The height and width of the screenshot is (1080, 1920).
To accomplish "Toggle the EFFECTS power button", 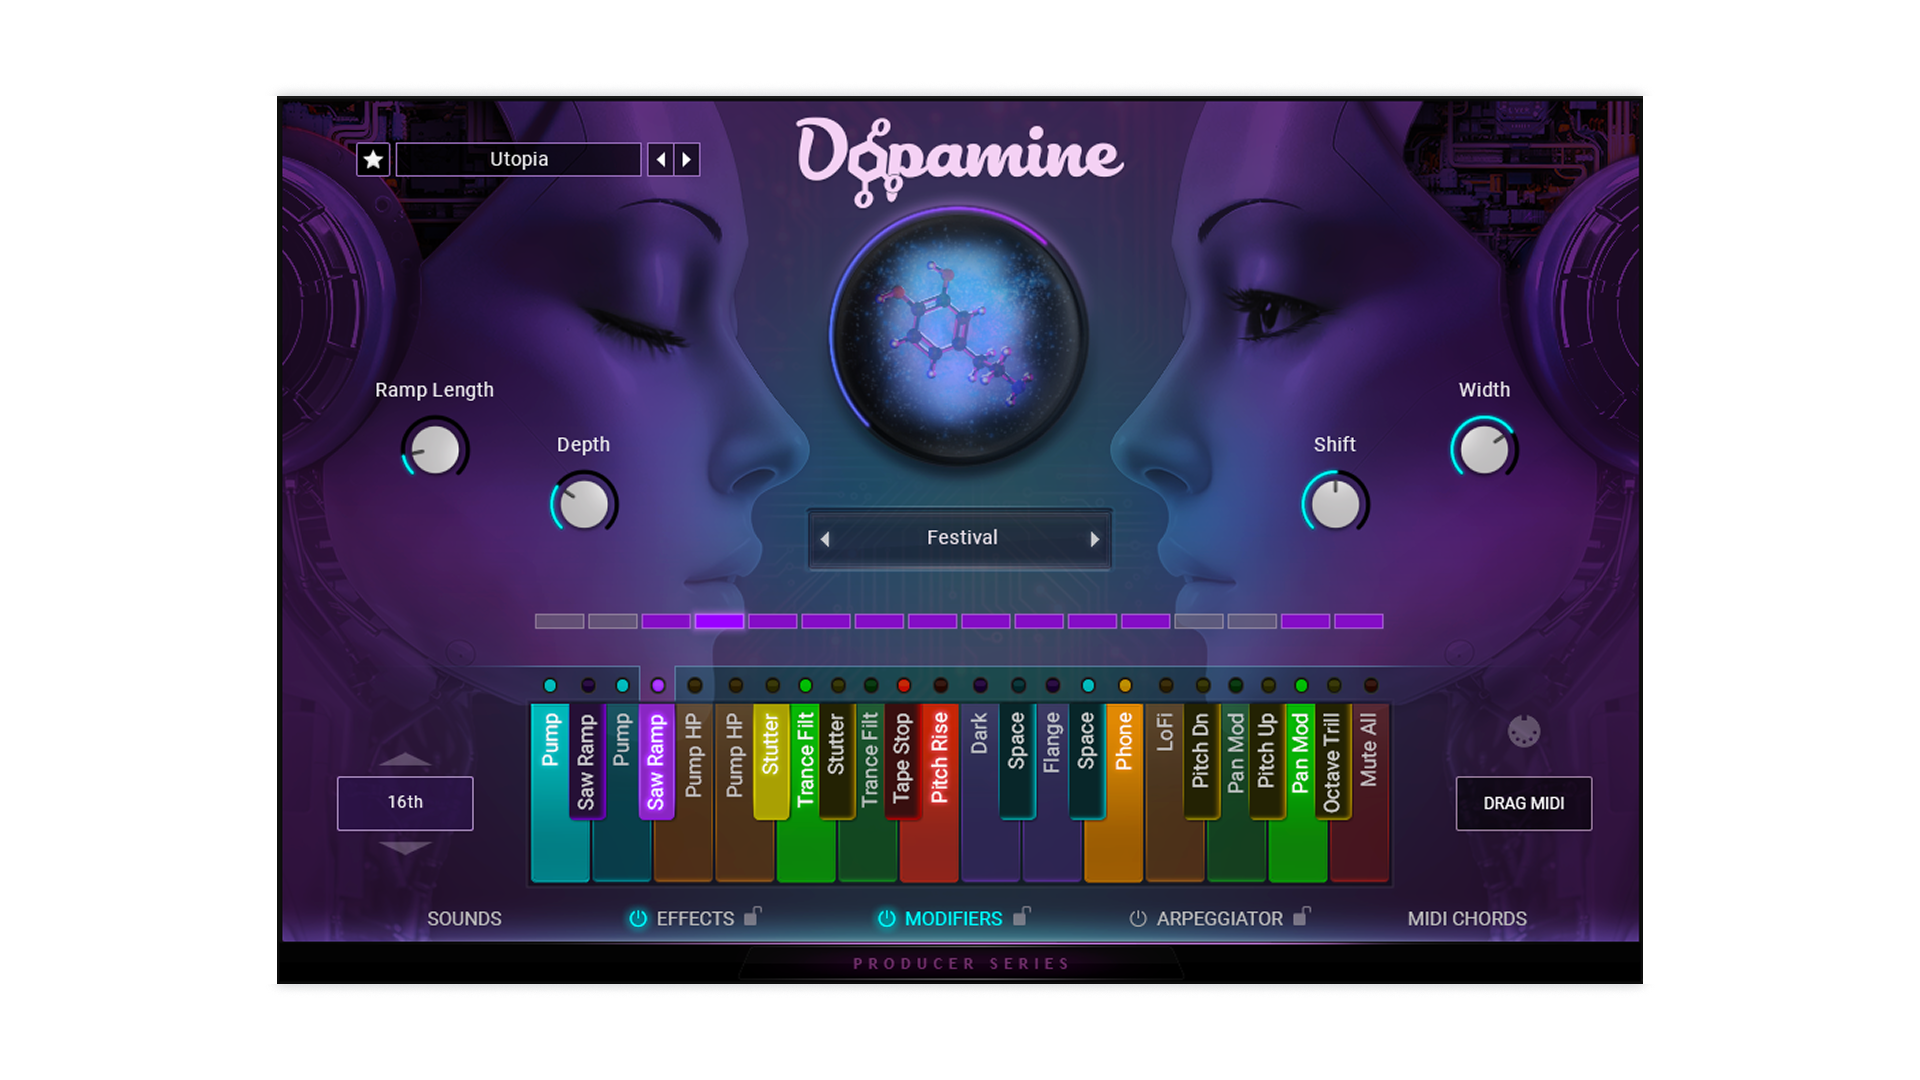I will pyautogui.click(x=637, y=919).
